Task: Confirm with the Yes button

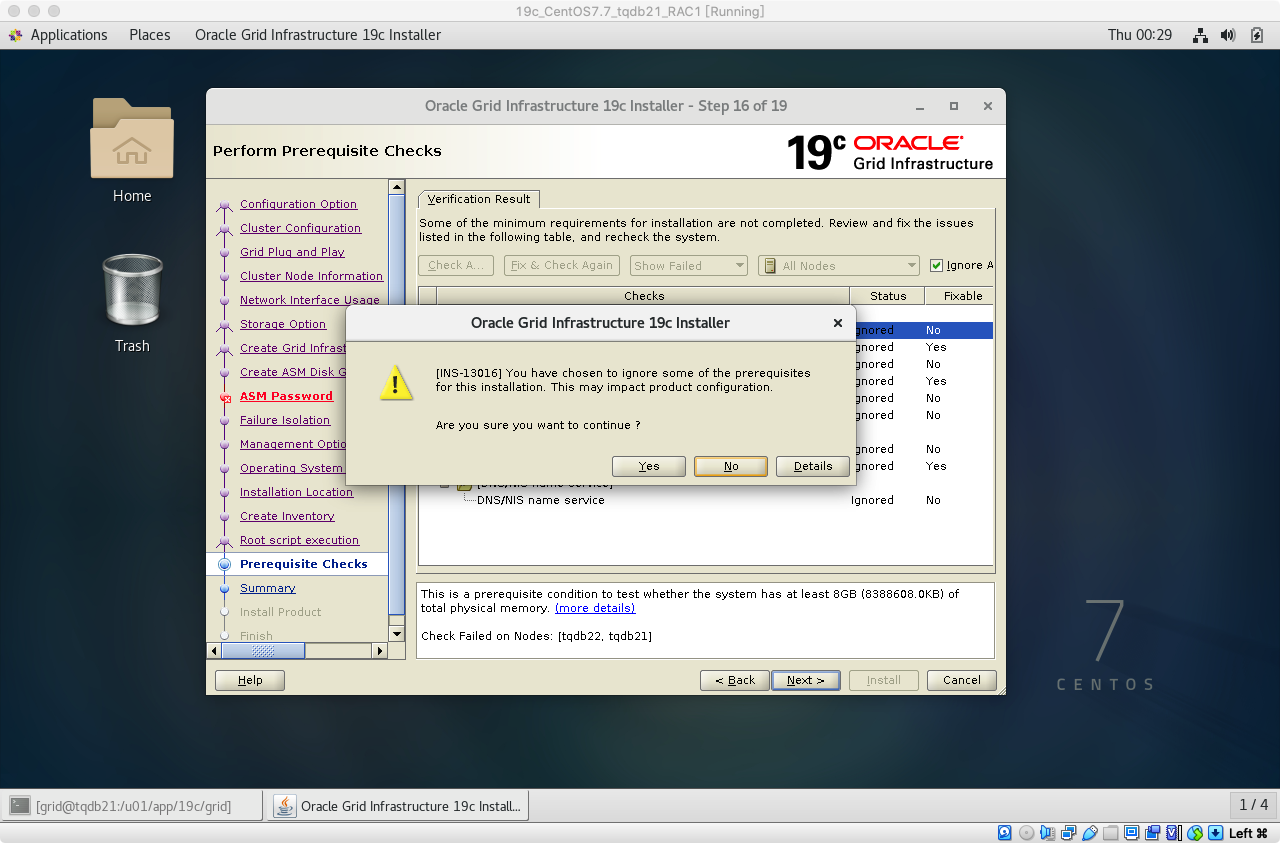Action: click(x=649, y=466)
